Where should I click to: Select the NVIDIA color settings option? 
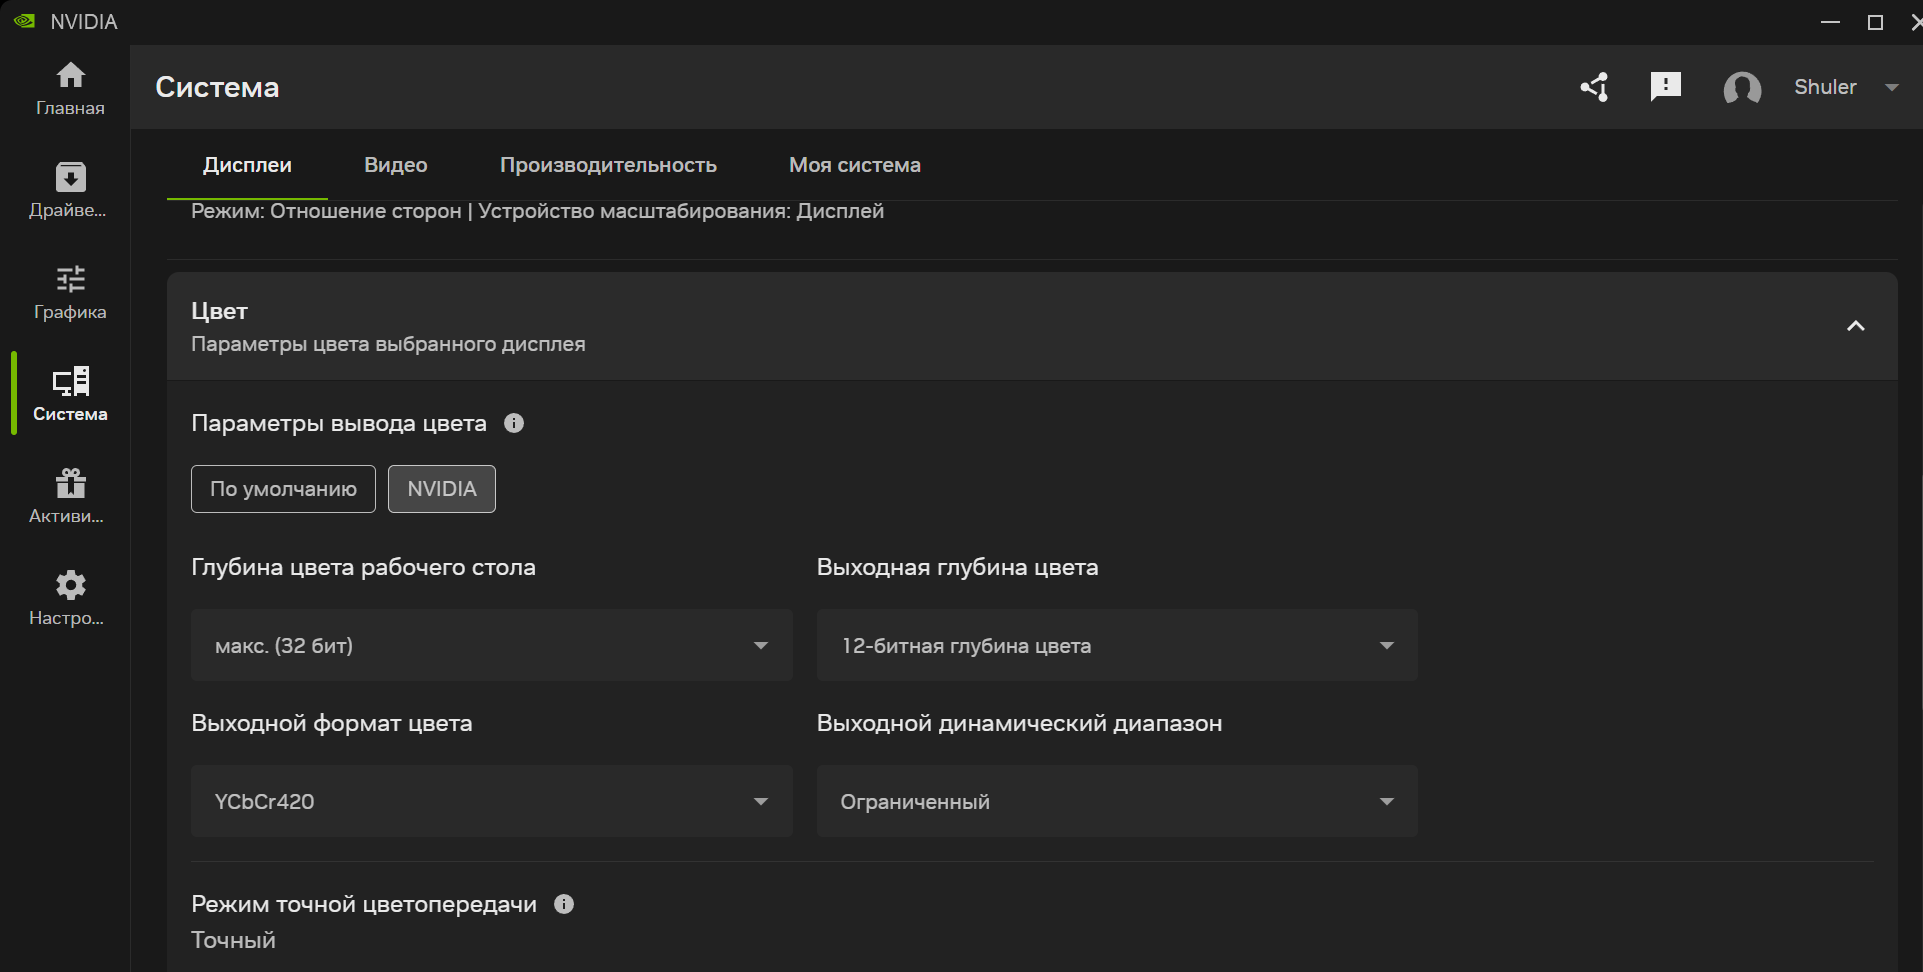pos(442,489)
